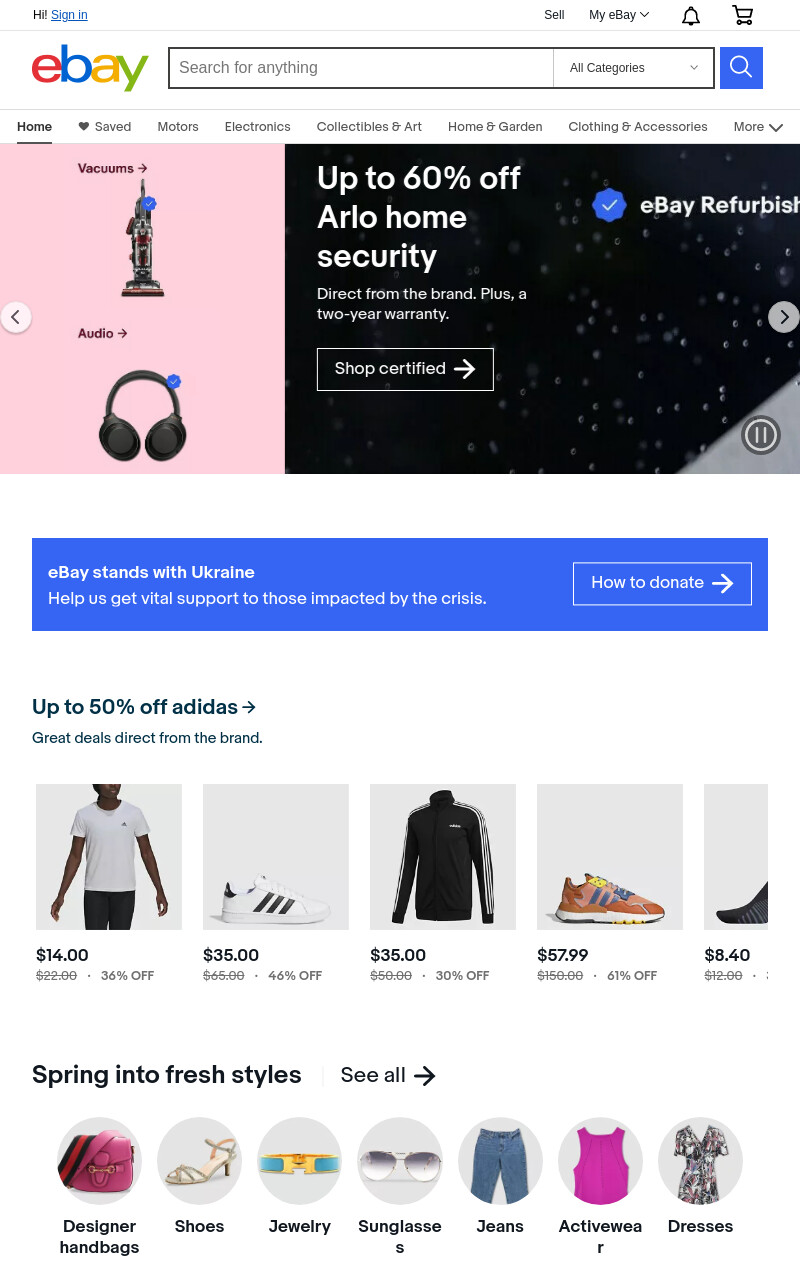This screenshot has height=1280, width=800.
Task: Advance to next carousel slide arrow
Action: coord(784,317)
